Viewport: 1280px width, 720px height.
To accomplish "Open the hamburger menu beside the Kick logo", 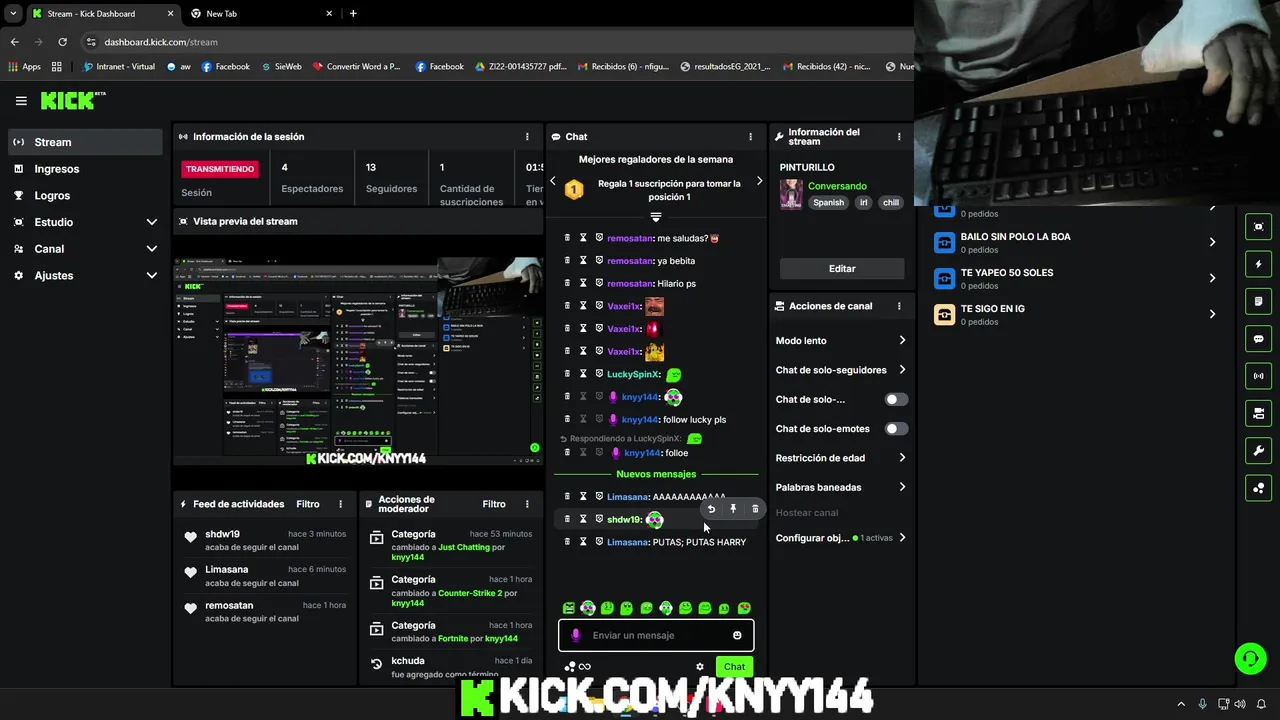I will point(21,101).
